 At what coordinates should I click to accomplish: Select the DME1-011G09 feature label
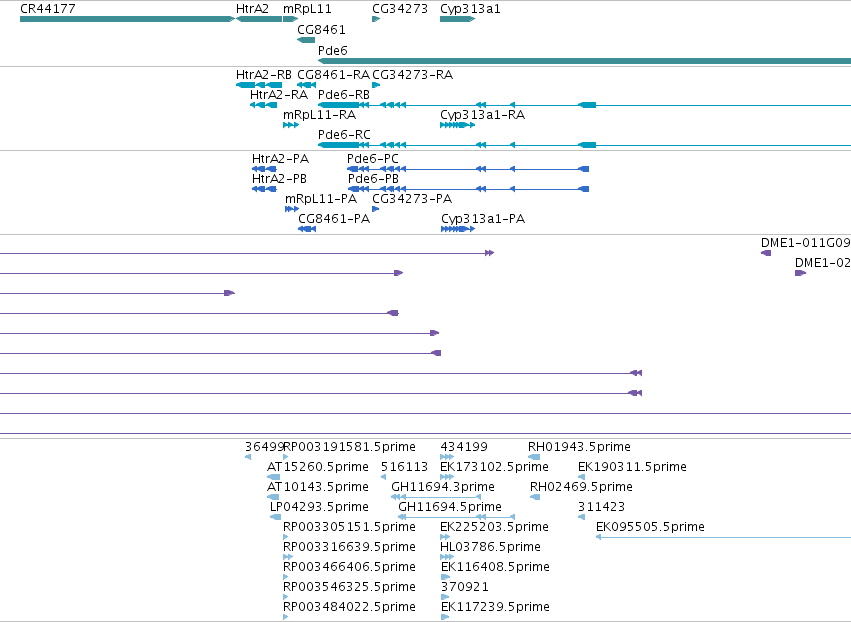click(x=806, y=243)
